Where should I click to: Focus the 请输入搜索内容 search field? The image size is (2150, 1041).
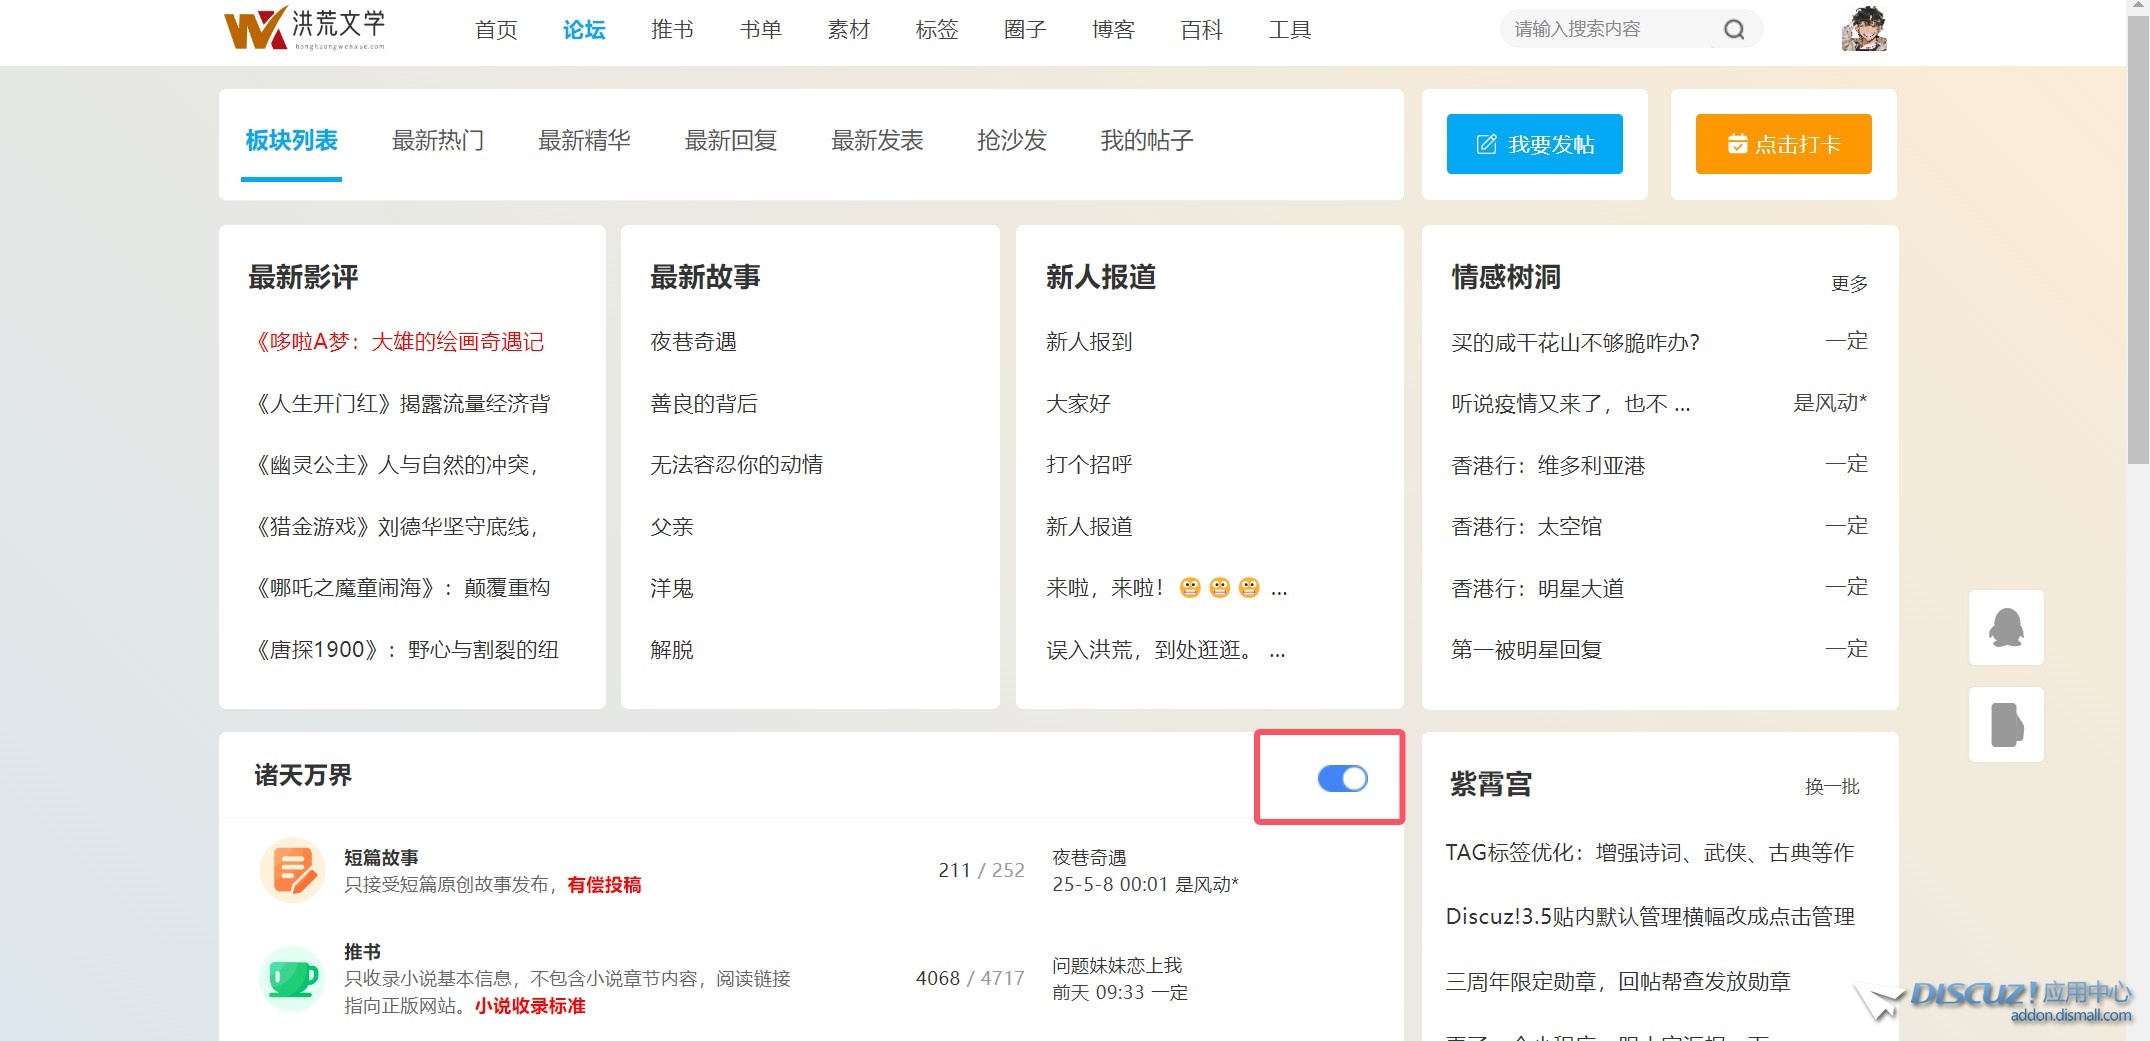[1610, 30]
